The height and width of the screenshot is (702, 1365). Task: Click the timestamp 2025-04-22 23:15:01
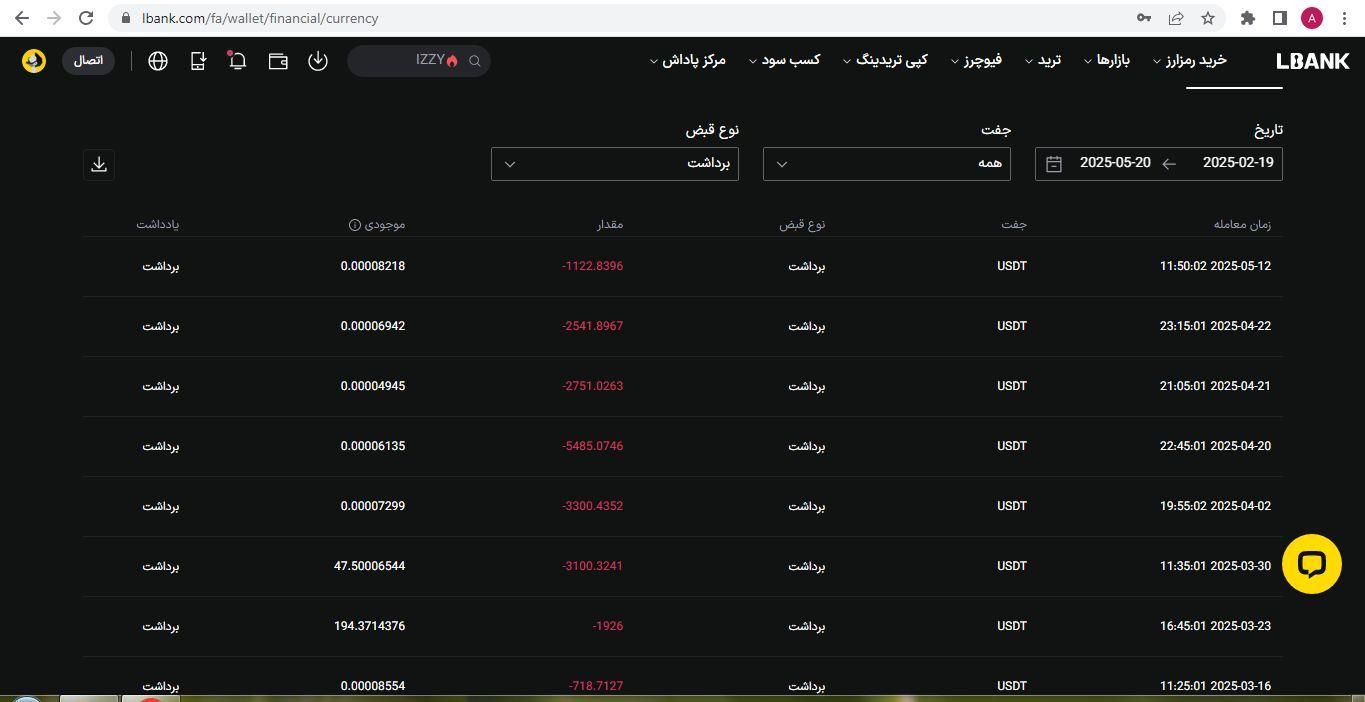(x=1215, y=326)
